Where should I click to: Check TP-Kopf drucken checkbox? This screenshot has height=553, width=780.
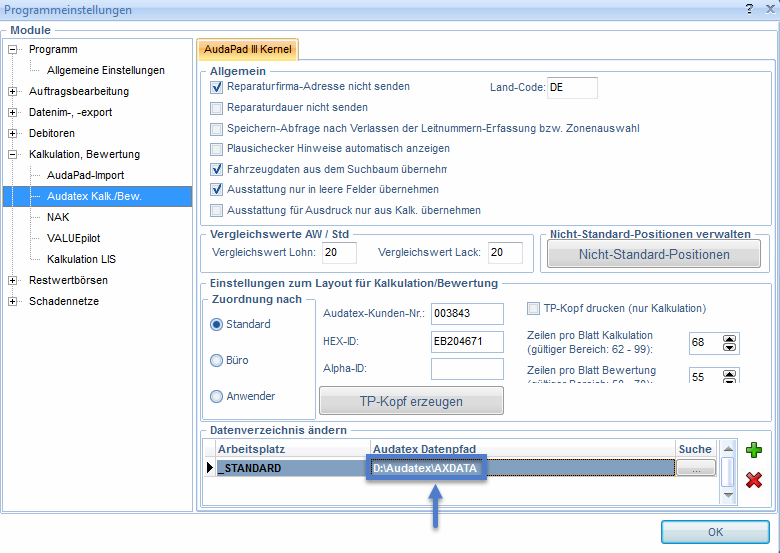(x=533, y=309)
